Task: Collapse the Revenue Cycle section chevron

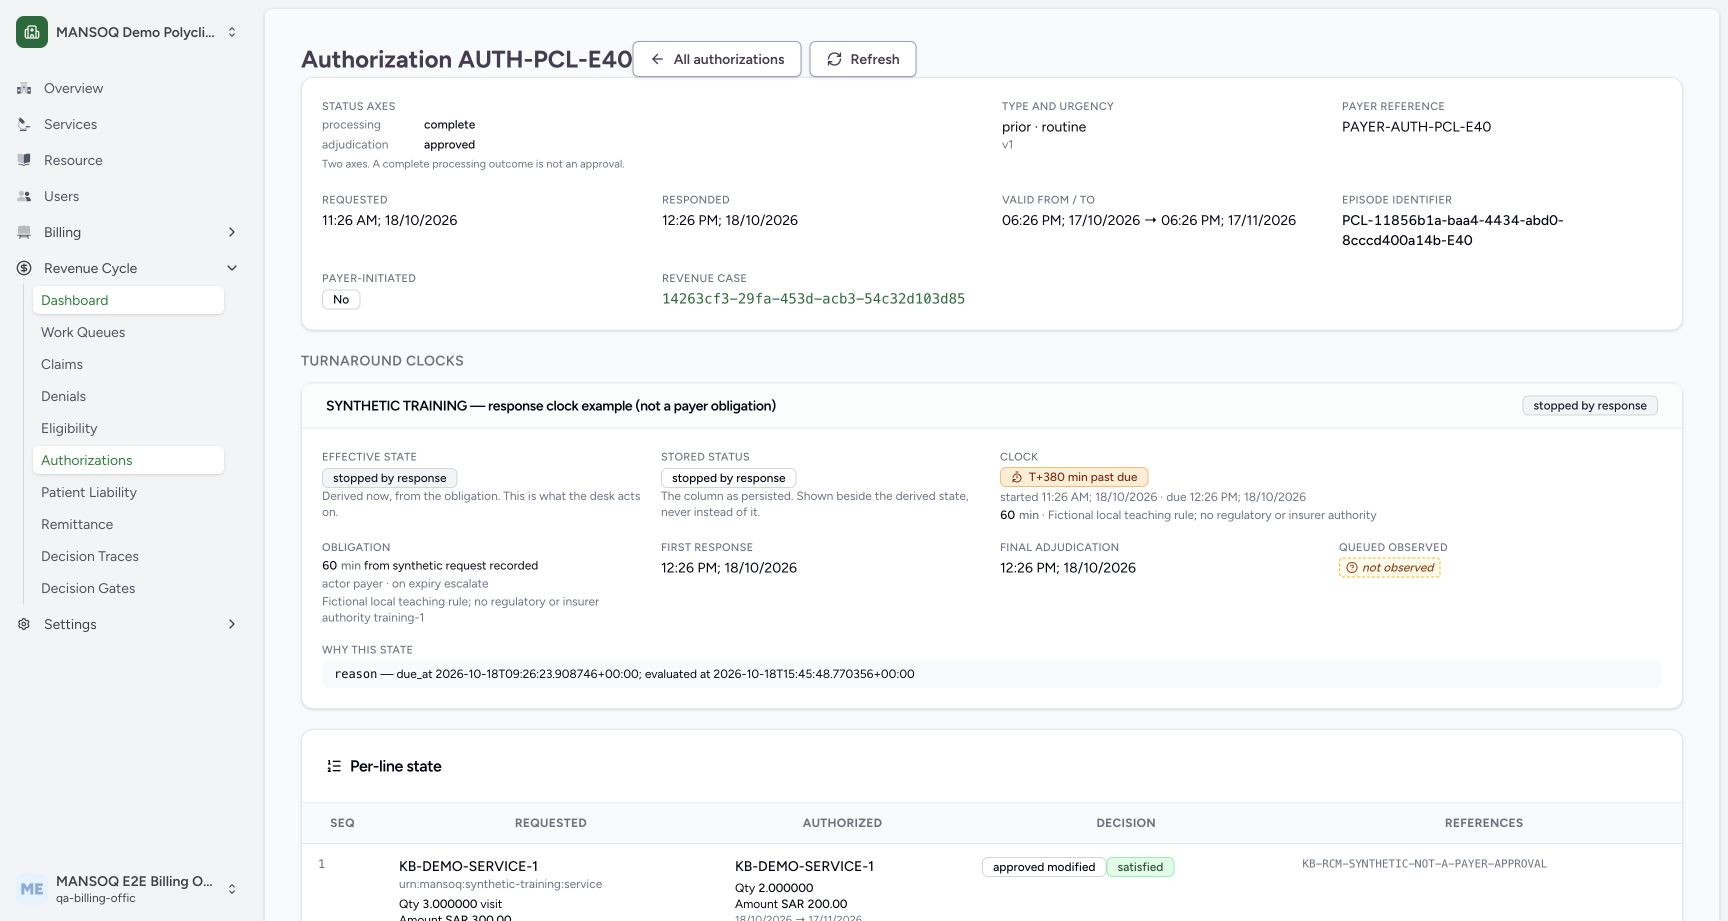Action: tap(232, 268)
